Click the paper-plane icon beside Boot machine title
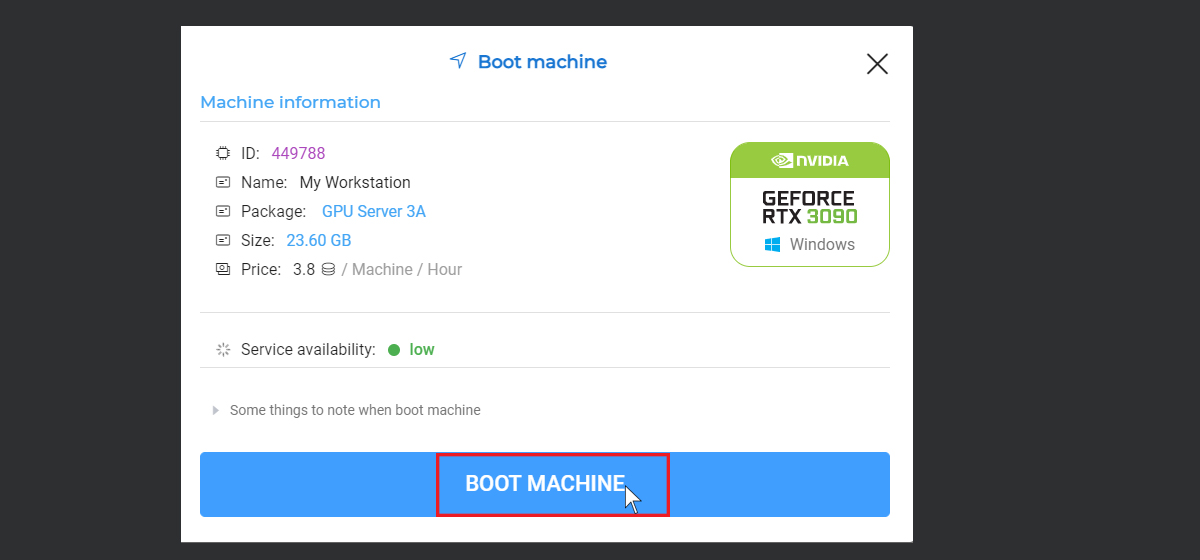The height and width of the screenshot is (560, 1200). click(458, 61)
